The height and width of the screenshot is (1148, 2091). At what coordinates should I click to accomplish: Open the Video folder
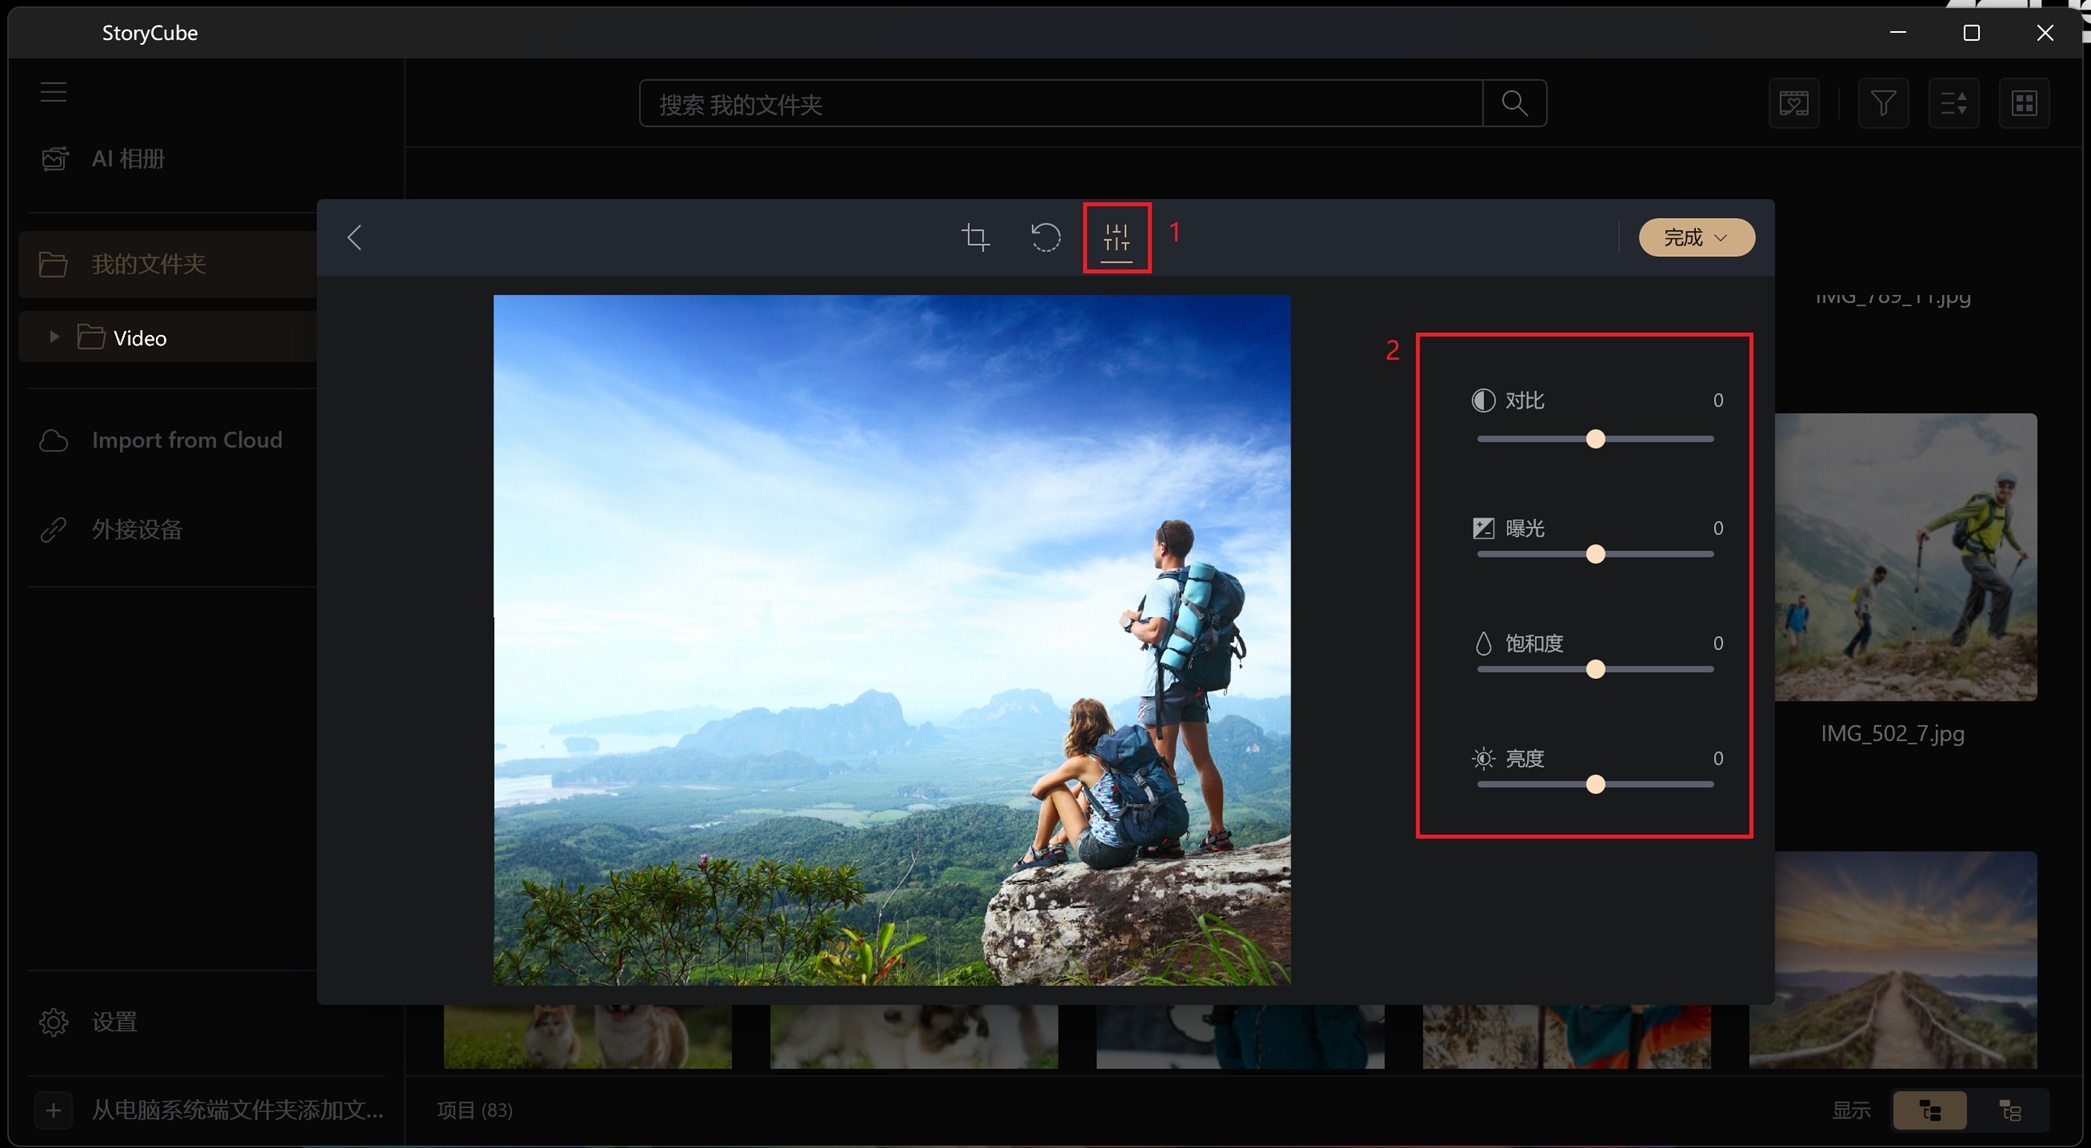[x=139, y=338]
